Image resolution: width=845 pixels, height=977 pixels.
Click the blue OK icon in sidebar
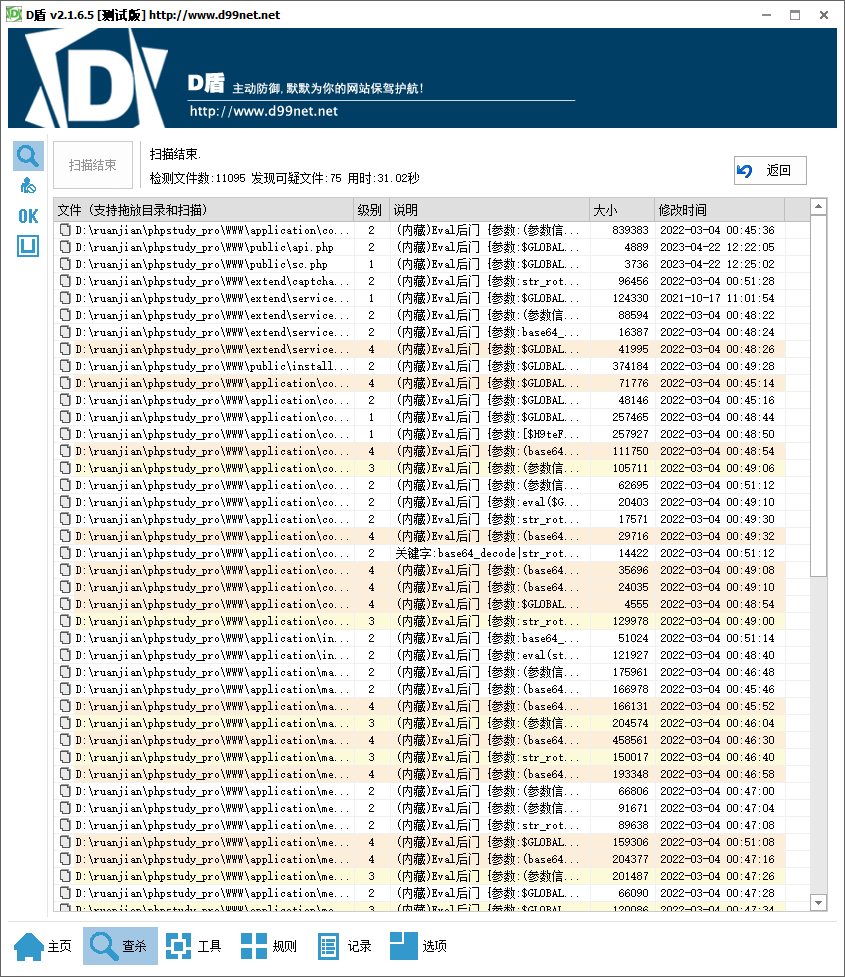click(28, 216)
